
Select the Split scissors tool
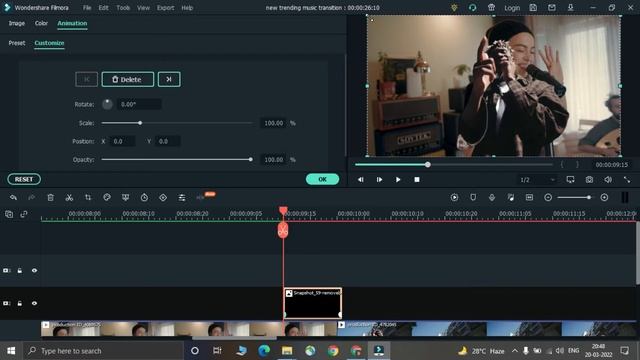[69, 198]
